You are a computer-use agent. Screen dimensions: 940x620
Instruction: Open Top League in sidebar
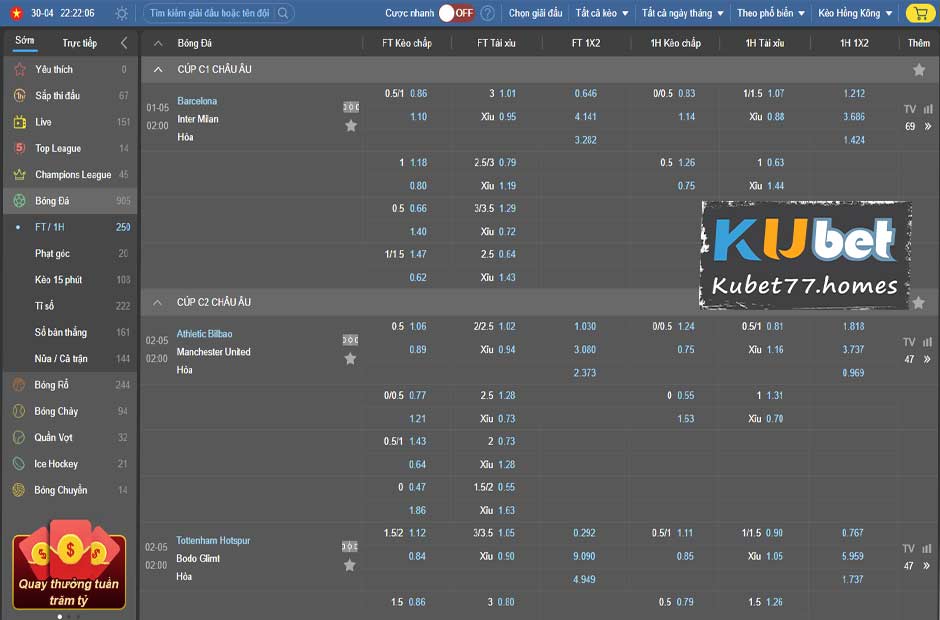70,149
